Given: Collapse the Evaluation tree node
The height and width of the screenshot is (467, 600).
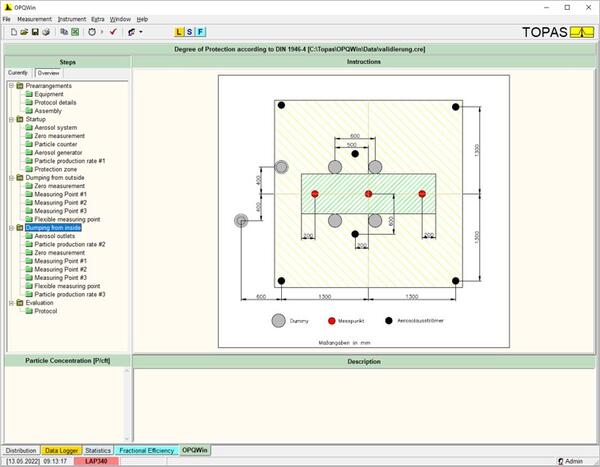Looking at the screenshot, I should [x=11, y=303].
